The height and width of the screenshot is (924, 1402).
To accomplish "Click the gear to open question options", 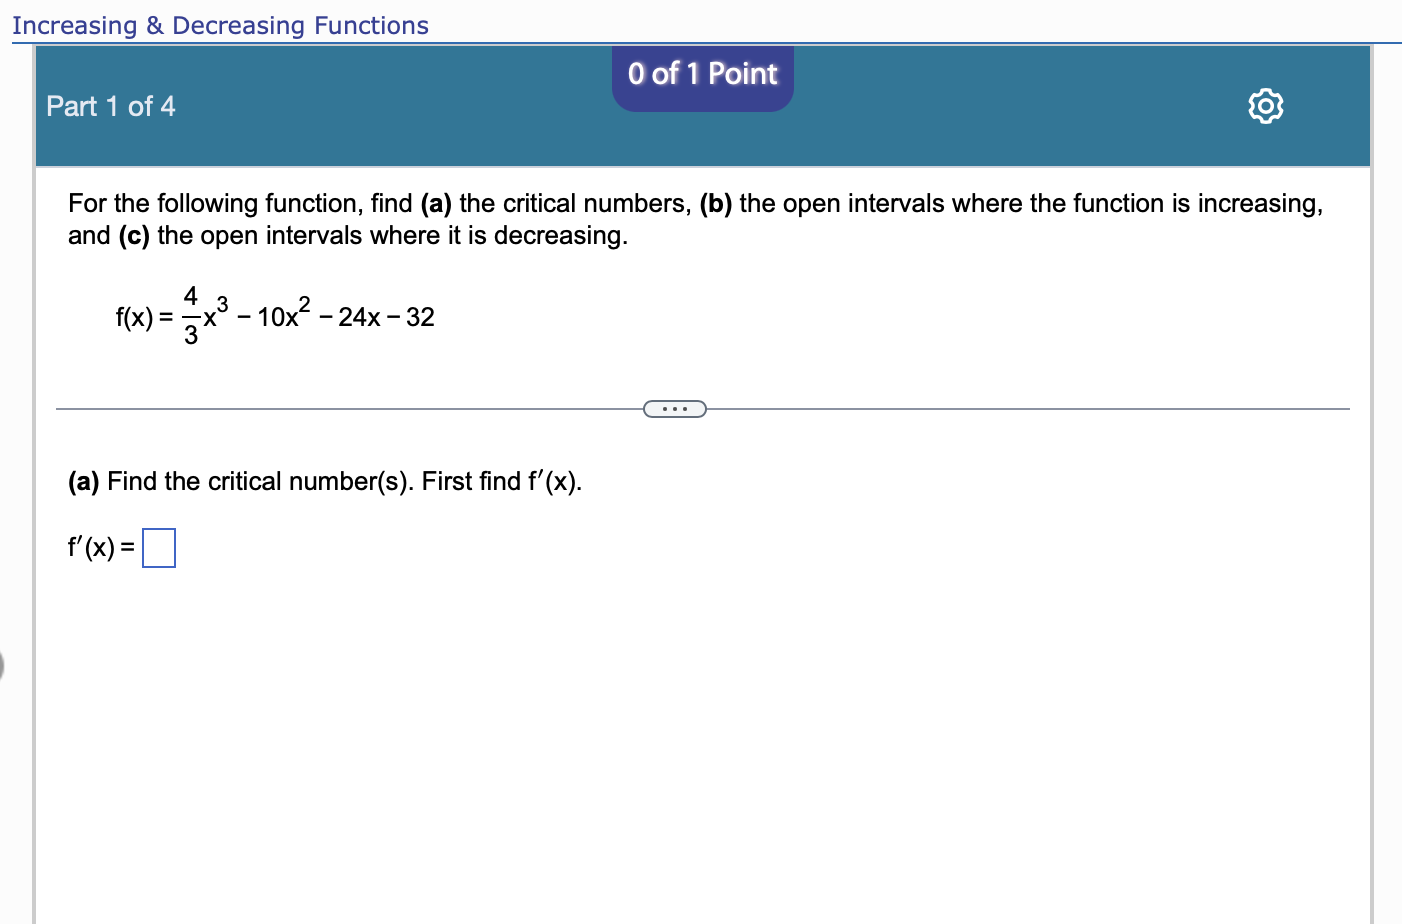I will point(1266,106).
